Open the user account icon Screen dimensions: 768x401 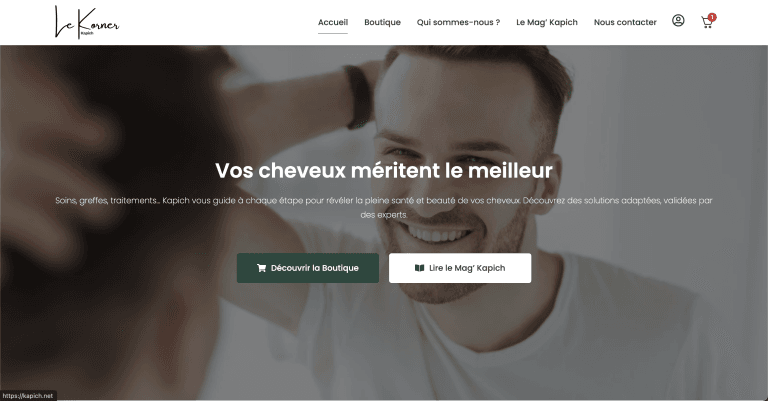tap(678, 21)
